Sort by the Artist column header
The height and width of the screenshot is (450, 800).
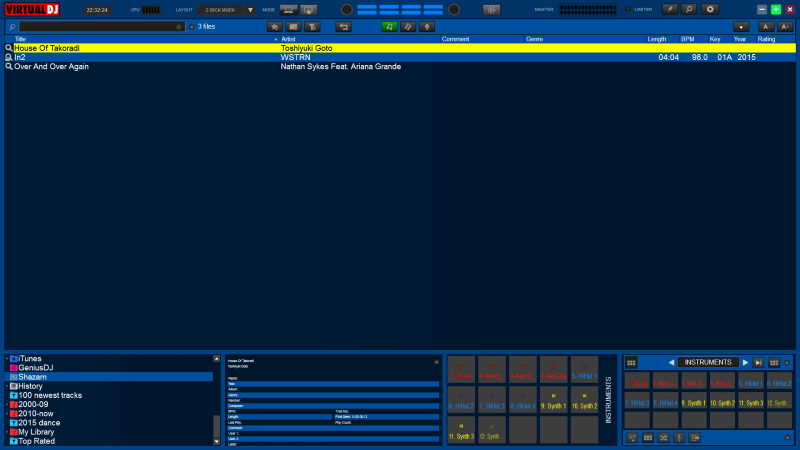coord(359,39)
